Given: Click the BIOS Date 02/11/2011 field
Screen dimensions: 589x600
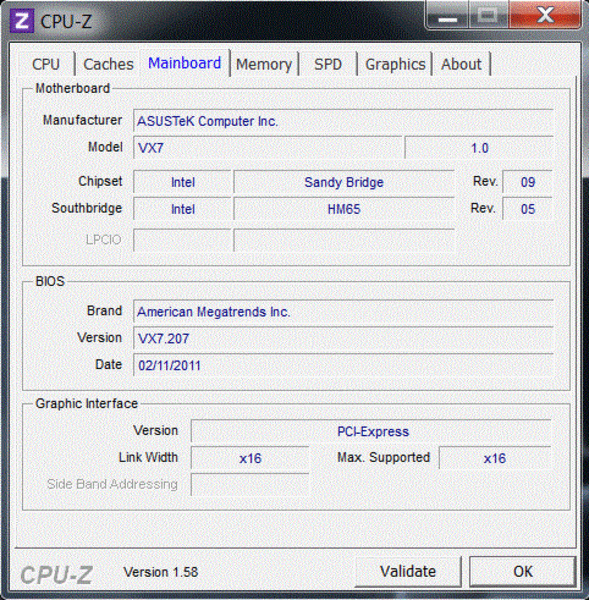Looking at the screenshot, I should (343, 365).
